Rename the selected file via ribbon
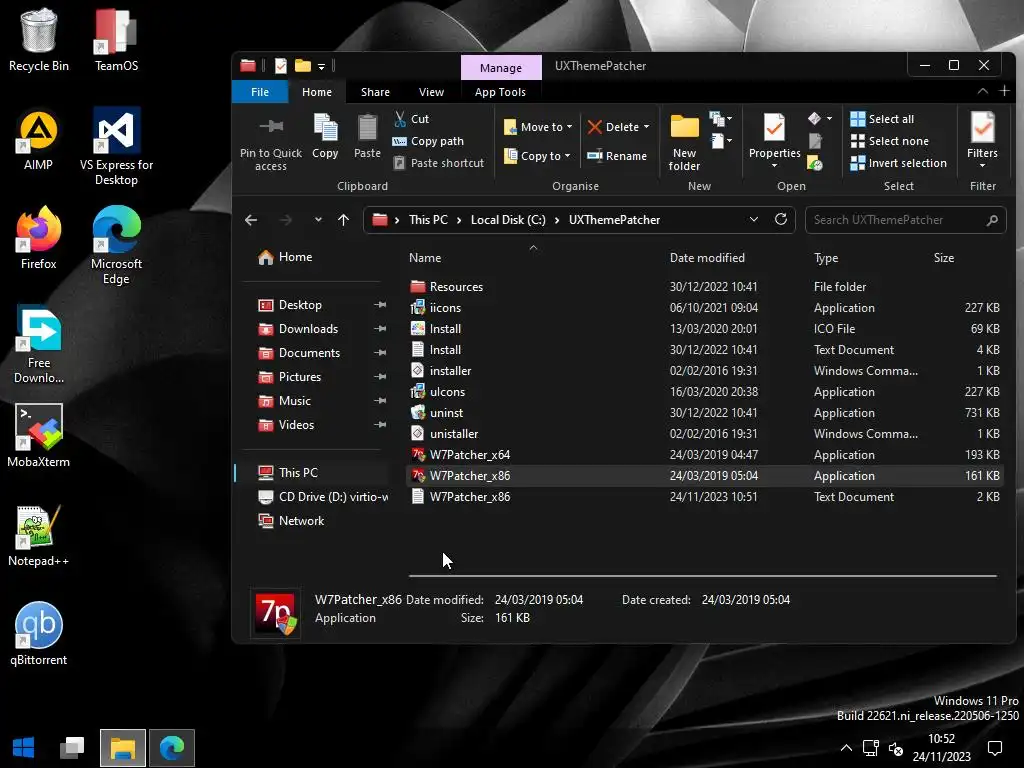This screenshot has height=768, width=1024. (617, 156)
